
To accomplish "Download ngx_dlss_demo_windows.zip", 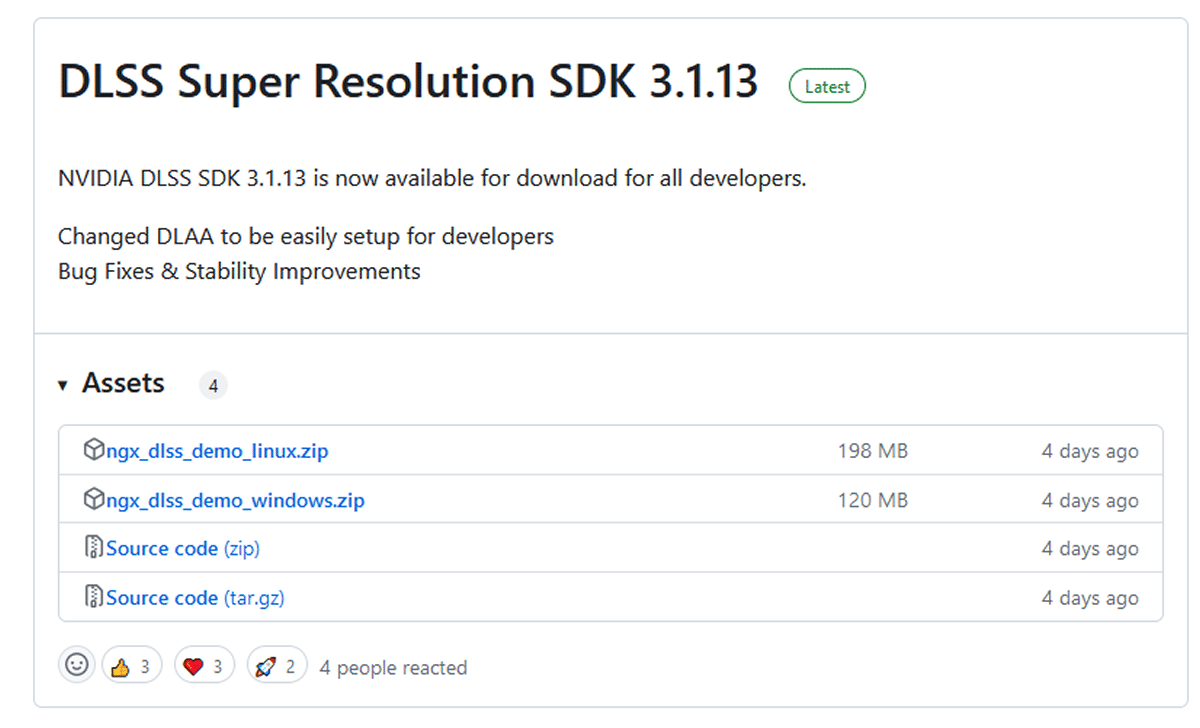I will point(235,500).
